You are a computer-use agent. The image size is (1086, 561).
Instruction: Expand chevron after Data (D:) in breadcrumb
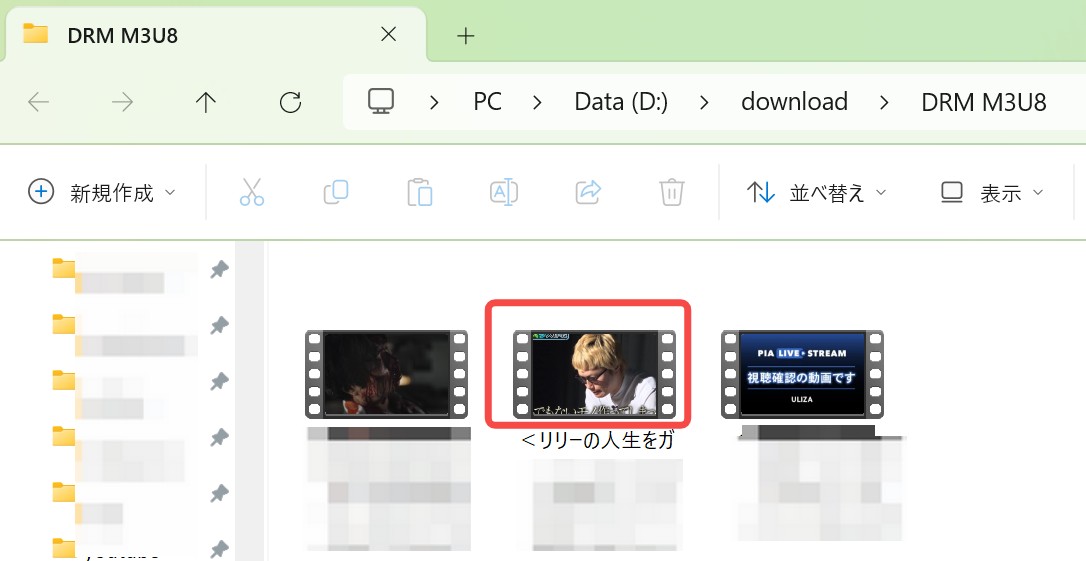(x=704, y=103)
